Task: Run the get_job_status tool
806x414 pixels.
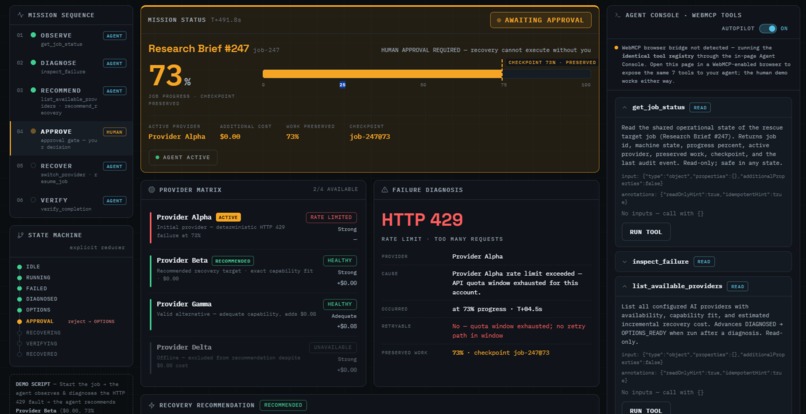Action: coord(646,232)
